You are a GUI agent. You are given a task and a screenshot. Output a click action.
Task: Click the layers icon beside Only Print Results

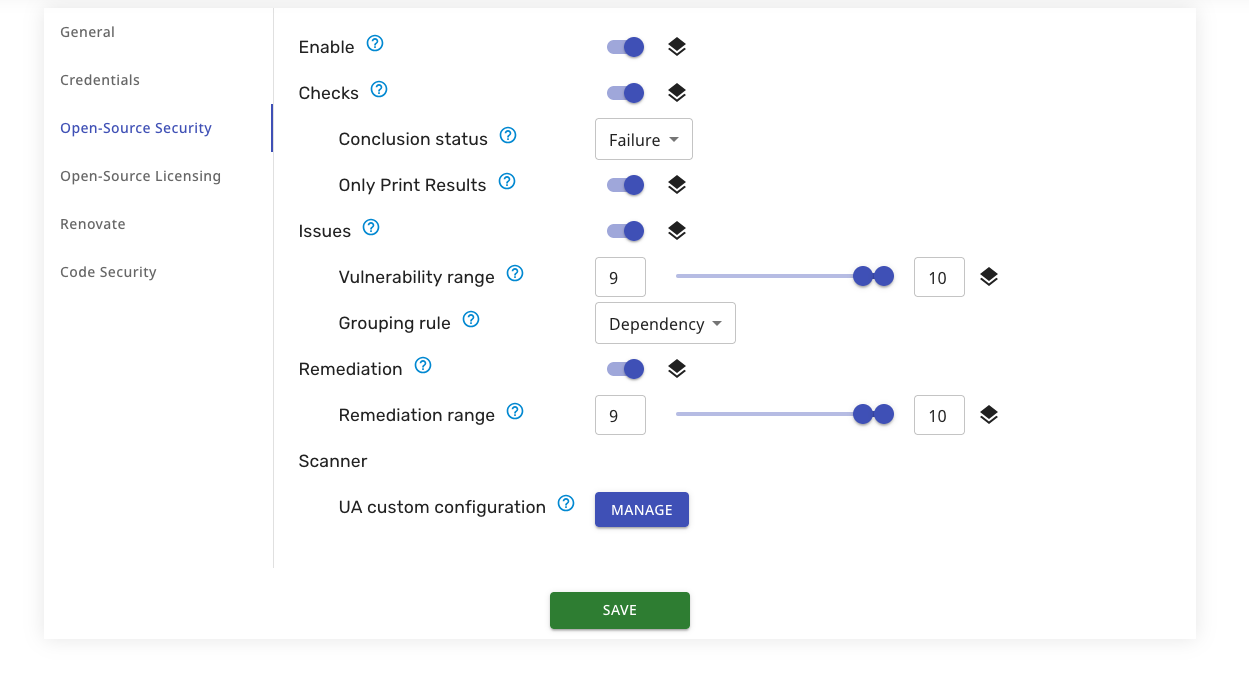tap(677, 185)
